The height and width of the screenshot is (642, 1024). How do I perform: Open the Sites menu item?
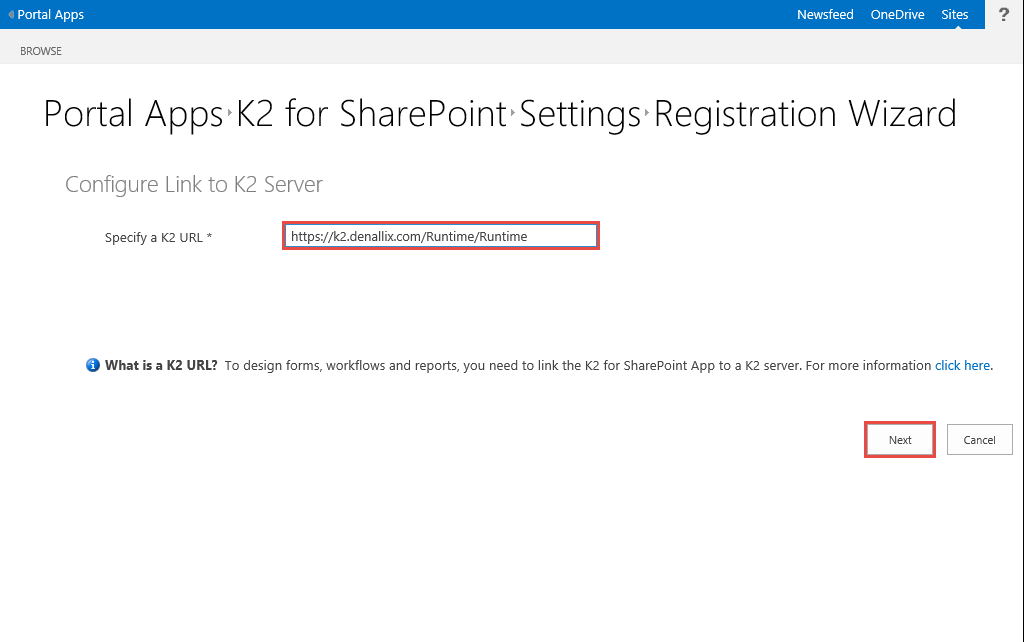tap(954, 14)
